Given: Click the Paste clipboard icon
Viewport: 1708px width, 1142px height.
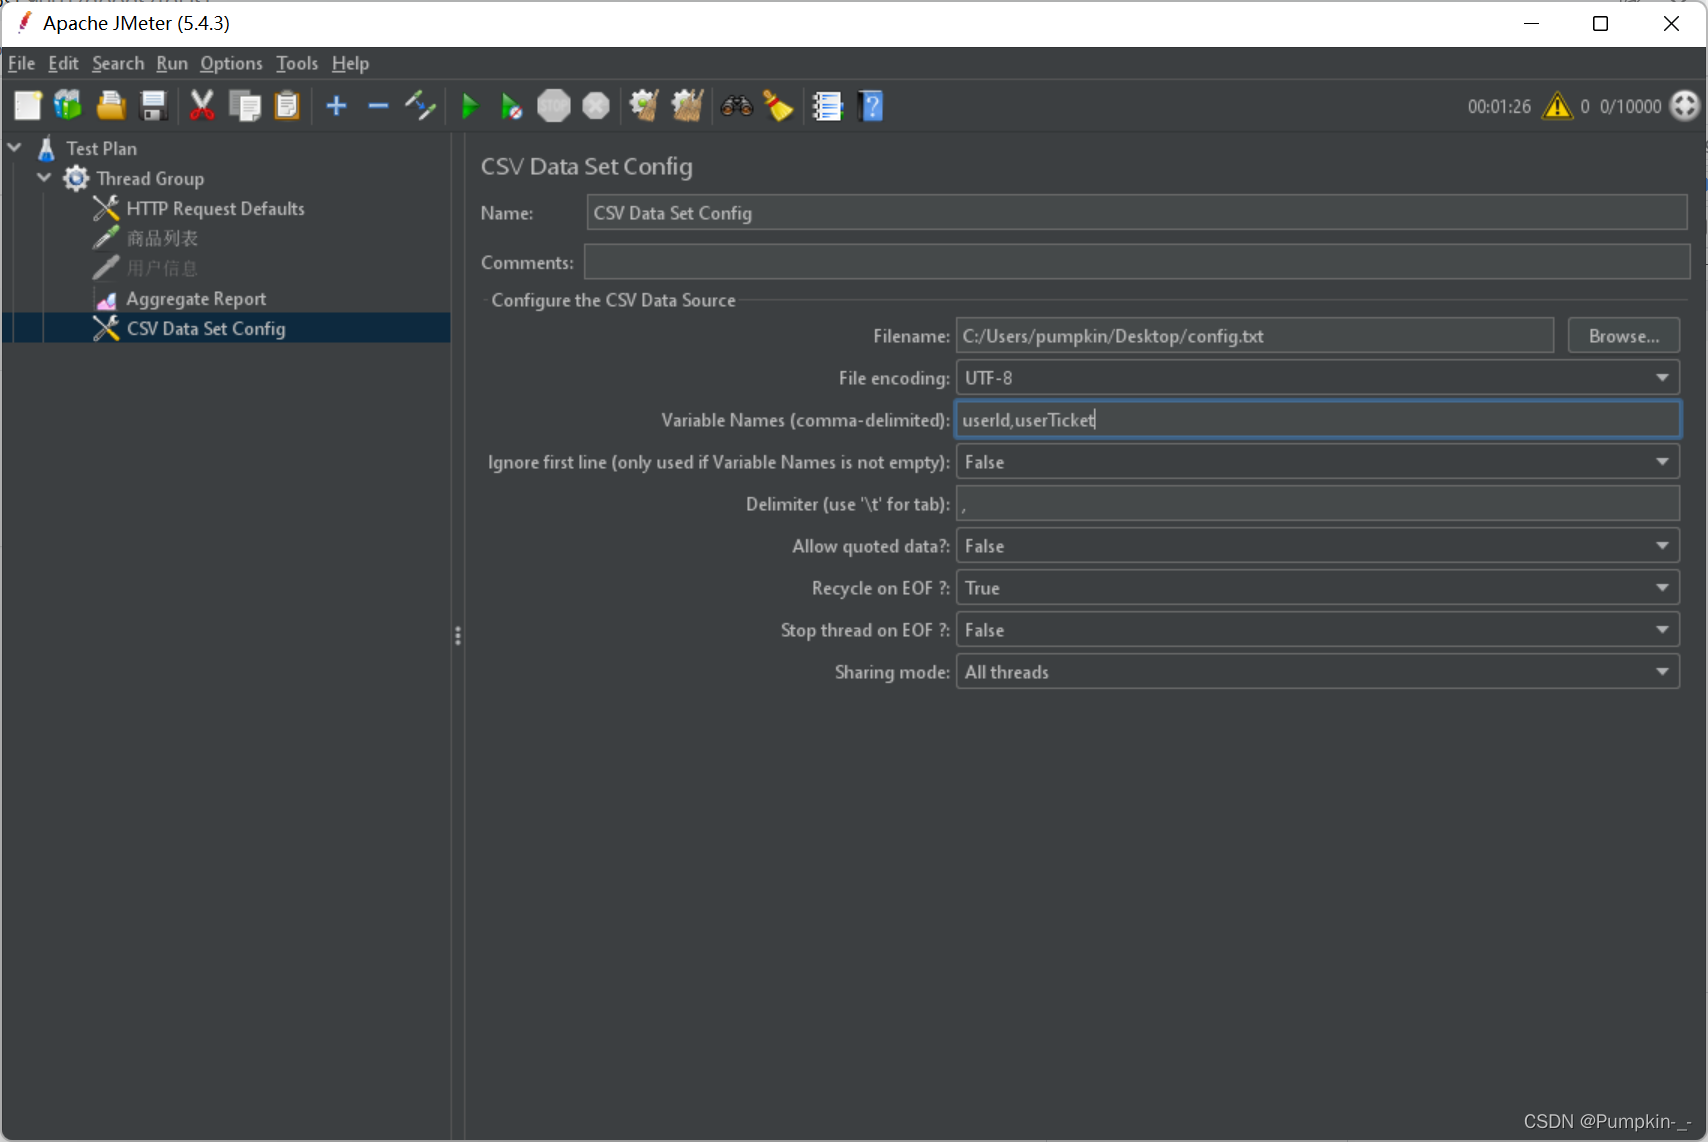Looking at the screenshot, I should [x=287, y=106].
